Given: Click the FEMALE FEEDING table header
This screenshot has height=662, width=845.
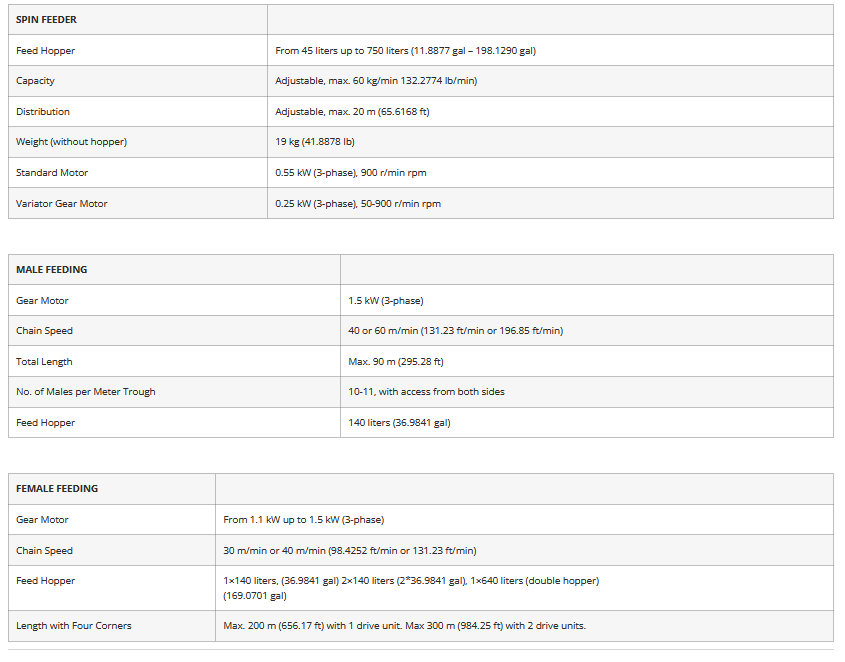Looking at the screenshot, I should click(56, 489).
